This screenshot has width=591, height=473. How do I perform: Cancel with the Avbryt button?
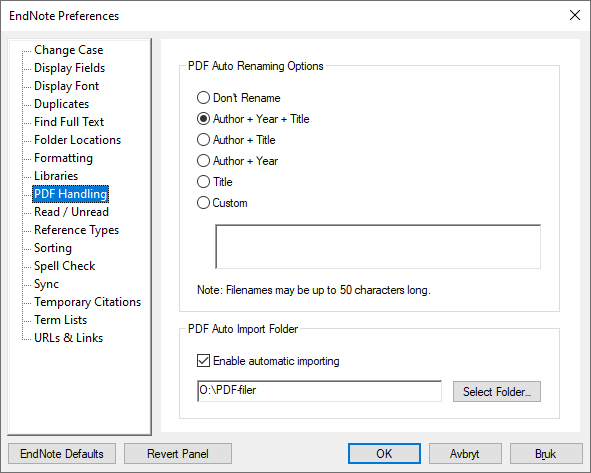point(465,454)
